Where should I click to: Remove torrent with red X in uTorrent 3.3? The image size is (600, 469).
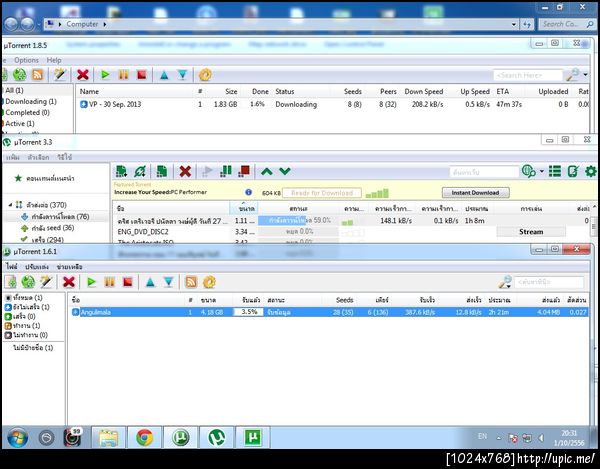(x=185, y=171)
